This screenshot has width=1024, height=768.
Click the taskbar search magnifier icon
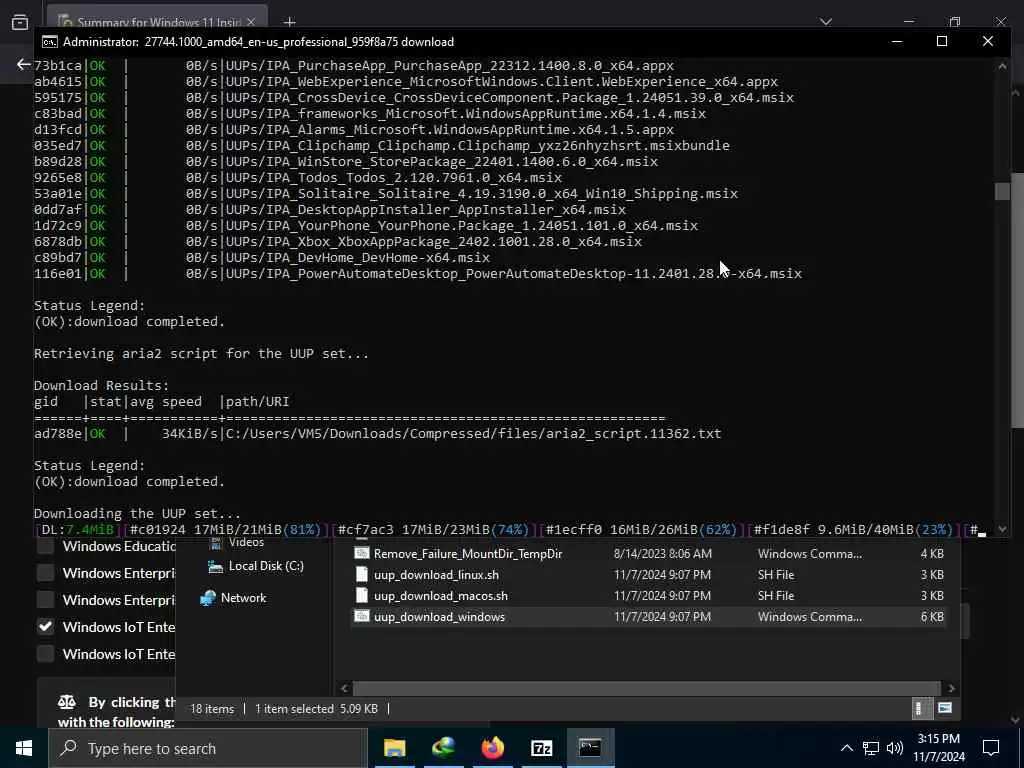[x=68, y=748]
